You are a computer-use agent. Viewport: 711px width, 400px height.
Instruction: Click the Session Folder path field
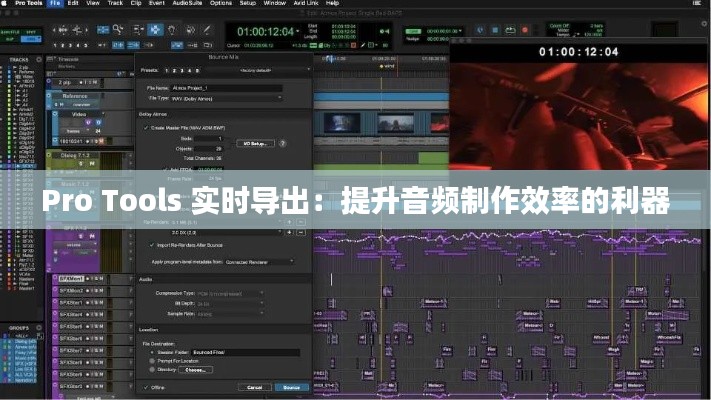coord(246,352)
